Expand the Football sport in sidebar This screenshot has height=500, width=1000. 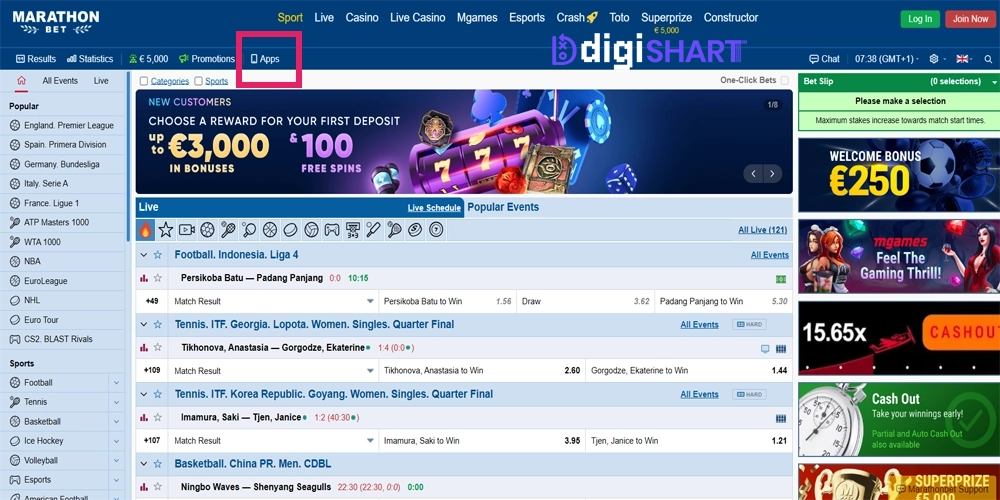point(116,383)
